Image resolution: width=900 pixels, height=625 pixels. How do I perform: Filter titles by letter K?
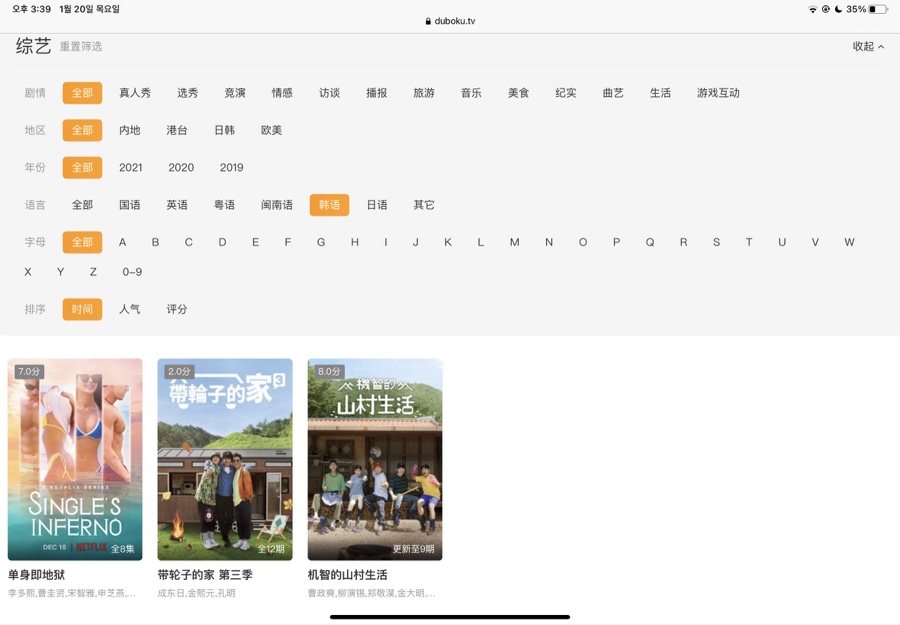[448, 242]
